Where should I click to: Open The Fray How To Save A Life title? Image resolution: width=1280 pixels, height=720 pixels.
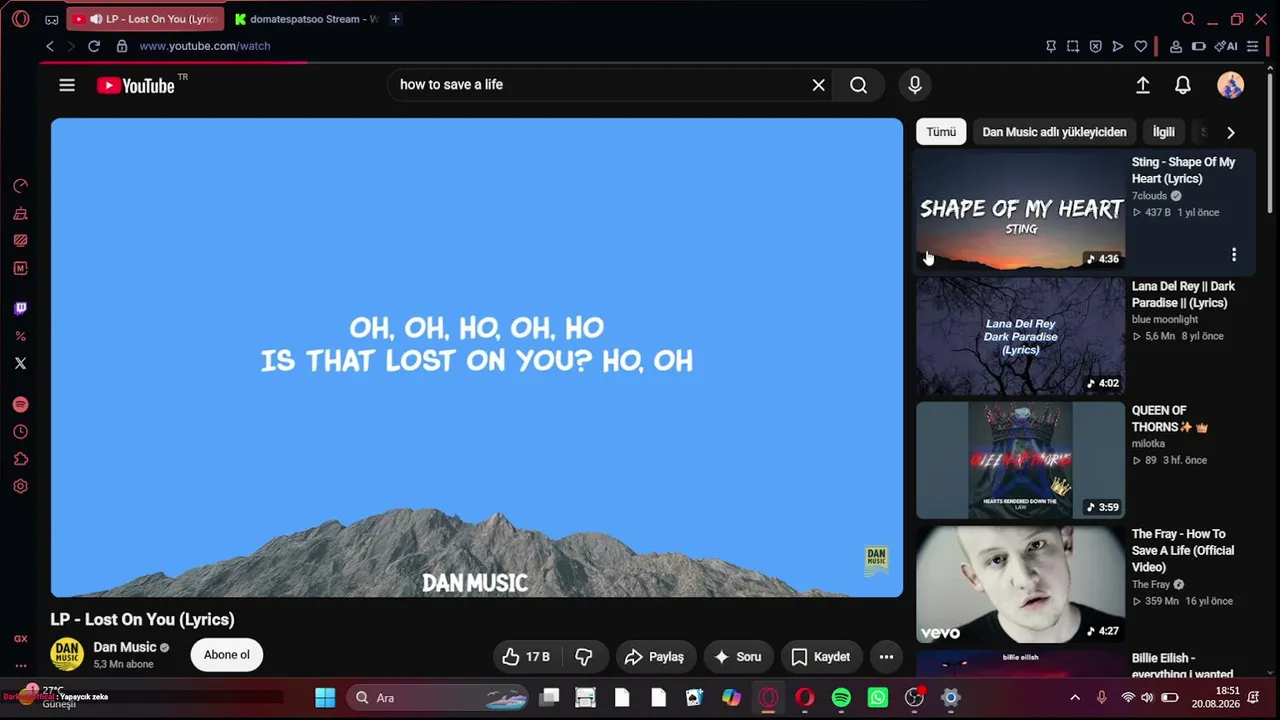pos(1183,551)
